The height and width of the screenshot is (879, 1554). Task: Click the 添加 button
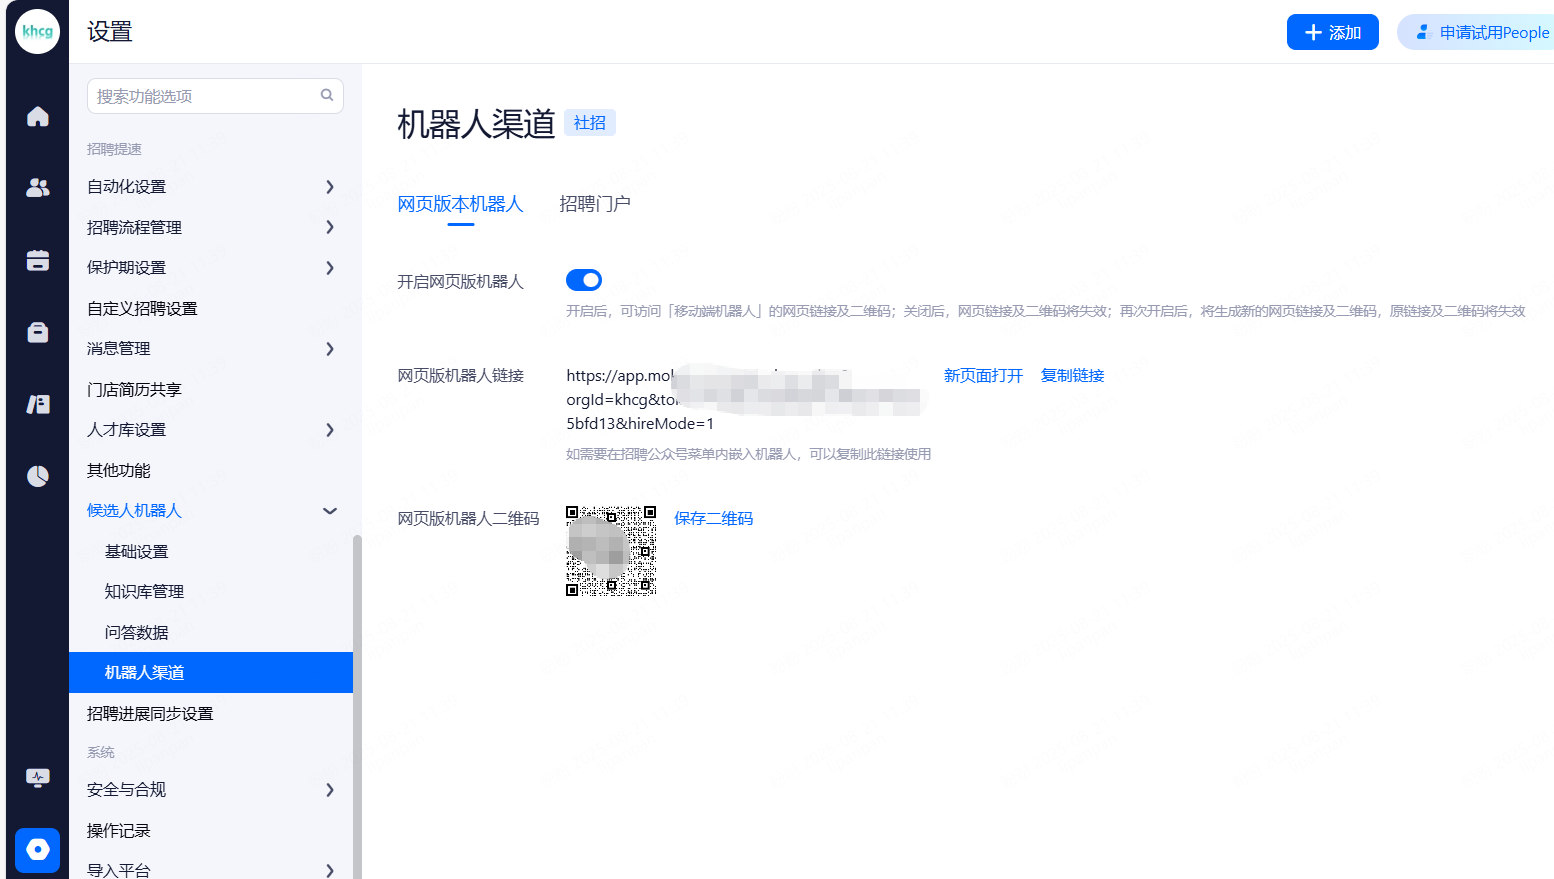click(x=1332, y=32)
